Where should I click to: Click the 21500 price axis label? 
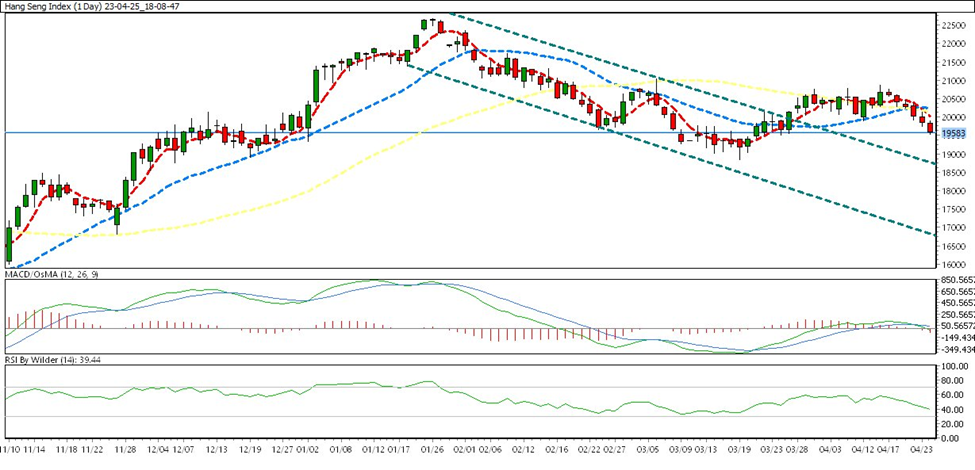(x=956, y=63)
